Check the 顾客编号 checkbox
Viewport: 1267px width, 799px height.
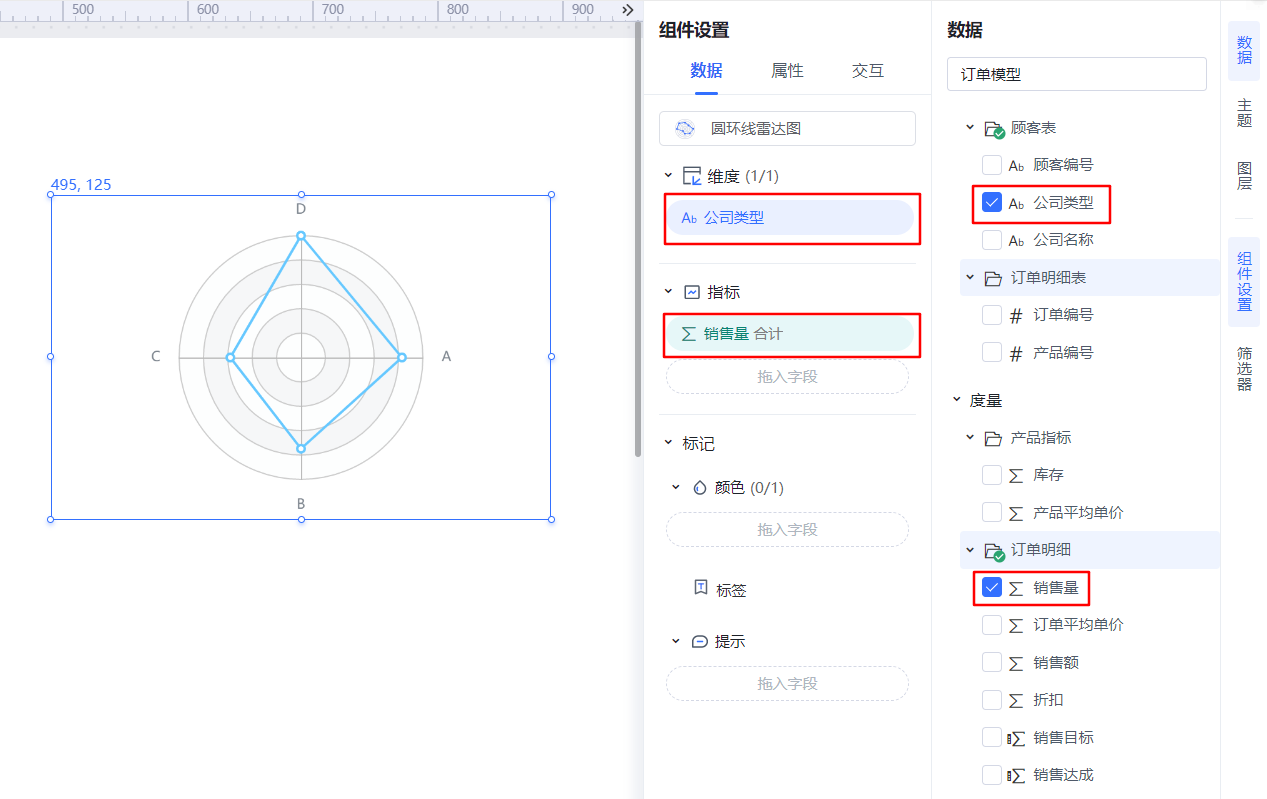[x=992, y=165]
